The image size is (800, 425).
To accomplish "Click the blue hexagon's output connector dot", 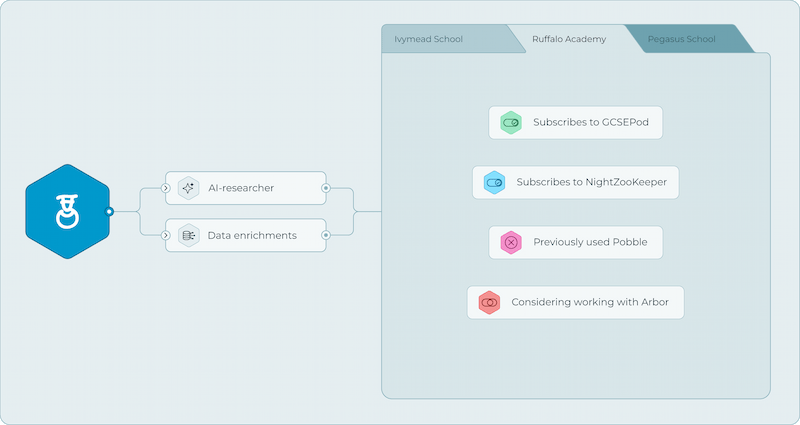I will 110,211.
